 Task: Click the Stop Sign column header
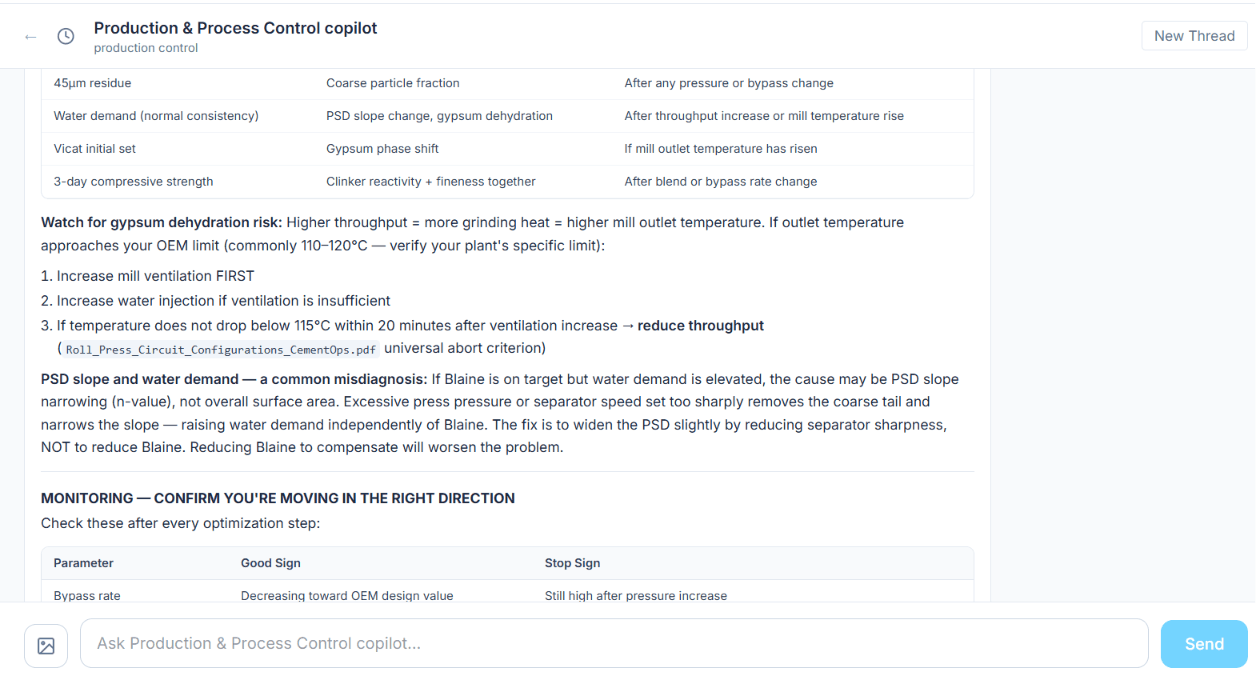(x=573, y=563)
